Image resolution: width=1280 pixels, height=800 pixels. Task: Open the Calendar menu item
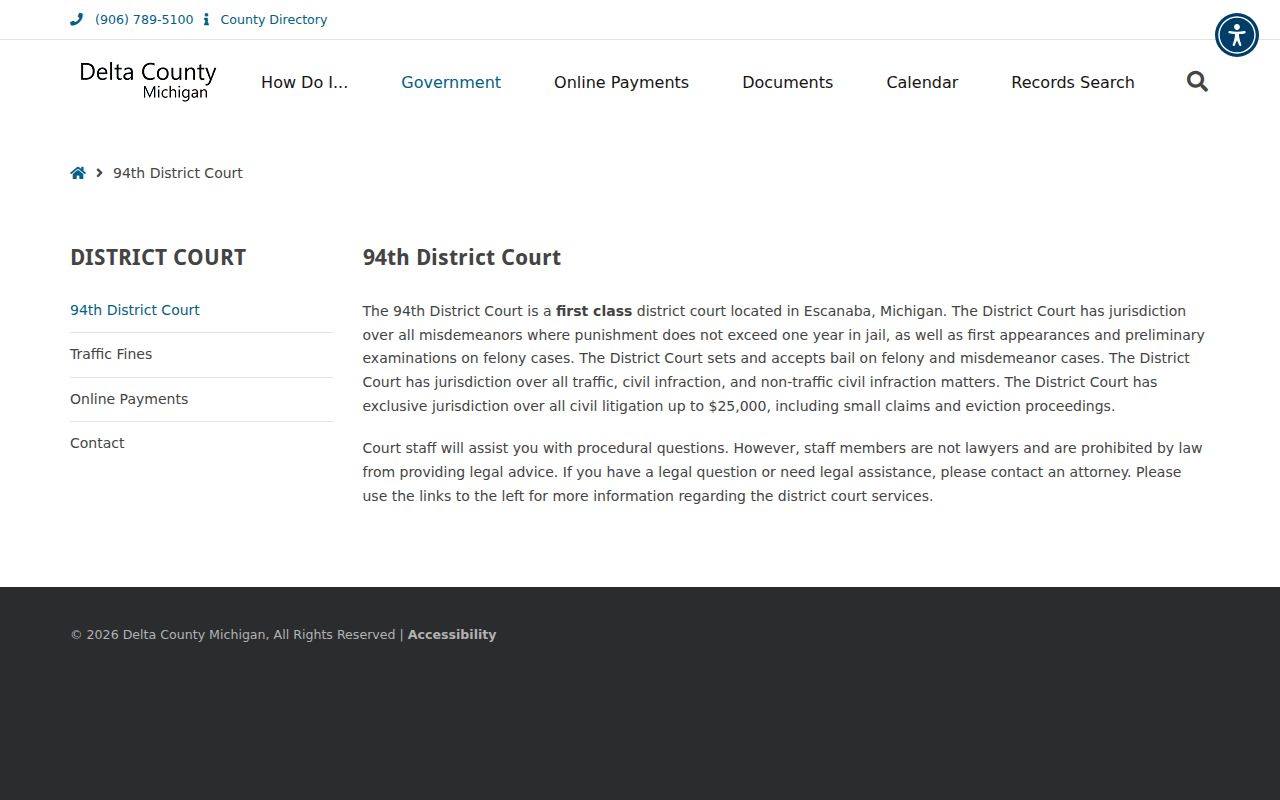(922, 82)
